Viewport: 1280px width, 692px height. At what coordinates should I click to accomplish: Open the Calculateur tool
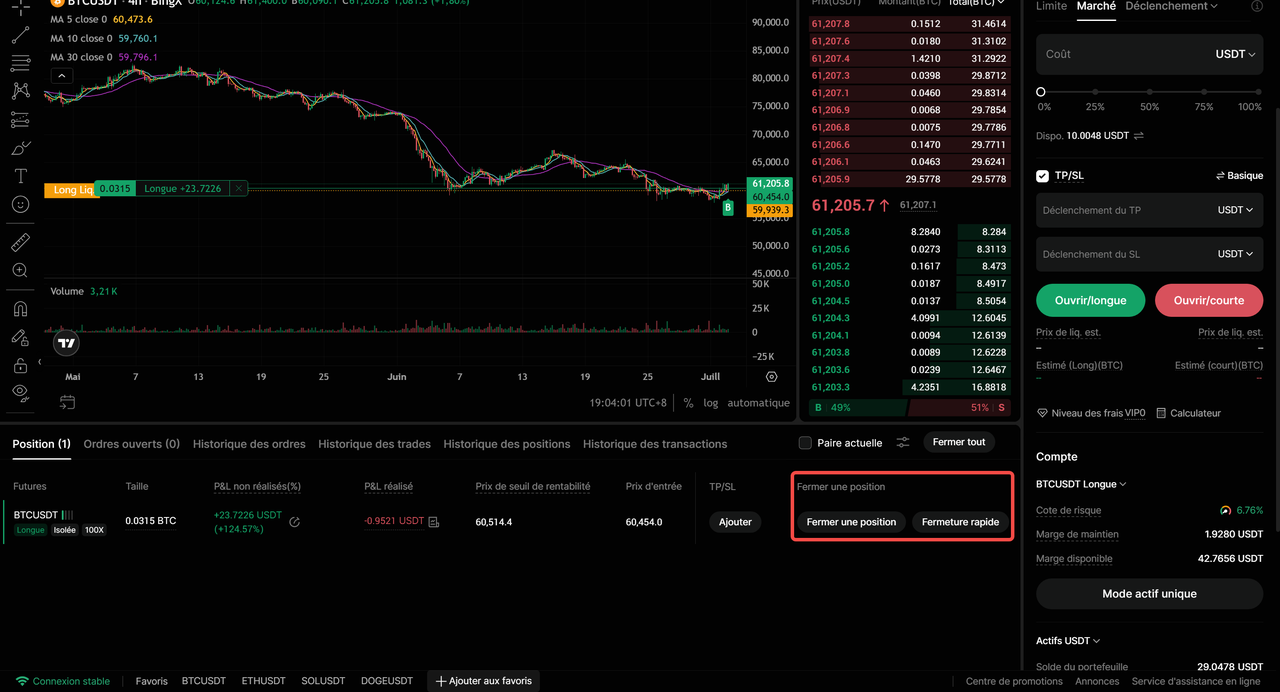(x=1188, y=413)
